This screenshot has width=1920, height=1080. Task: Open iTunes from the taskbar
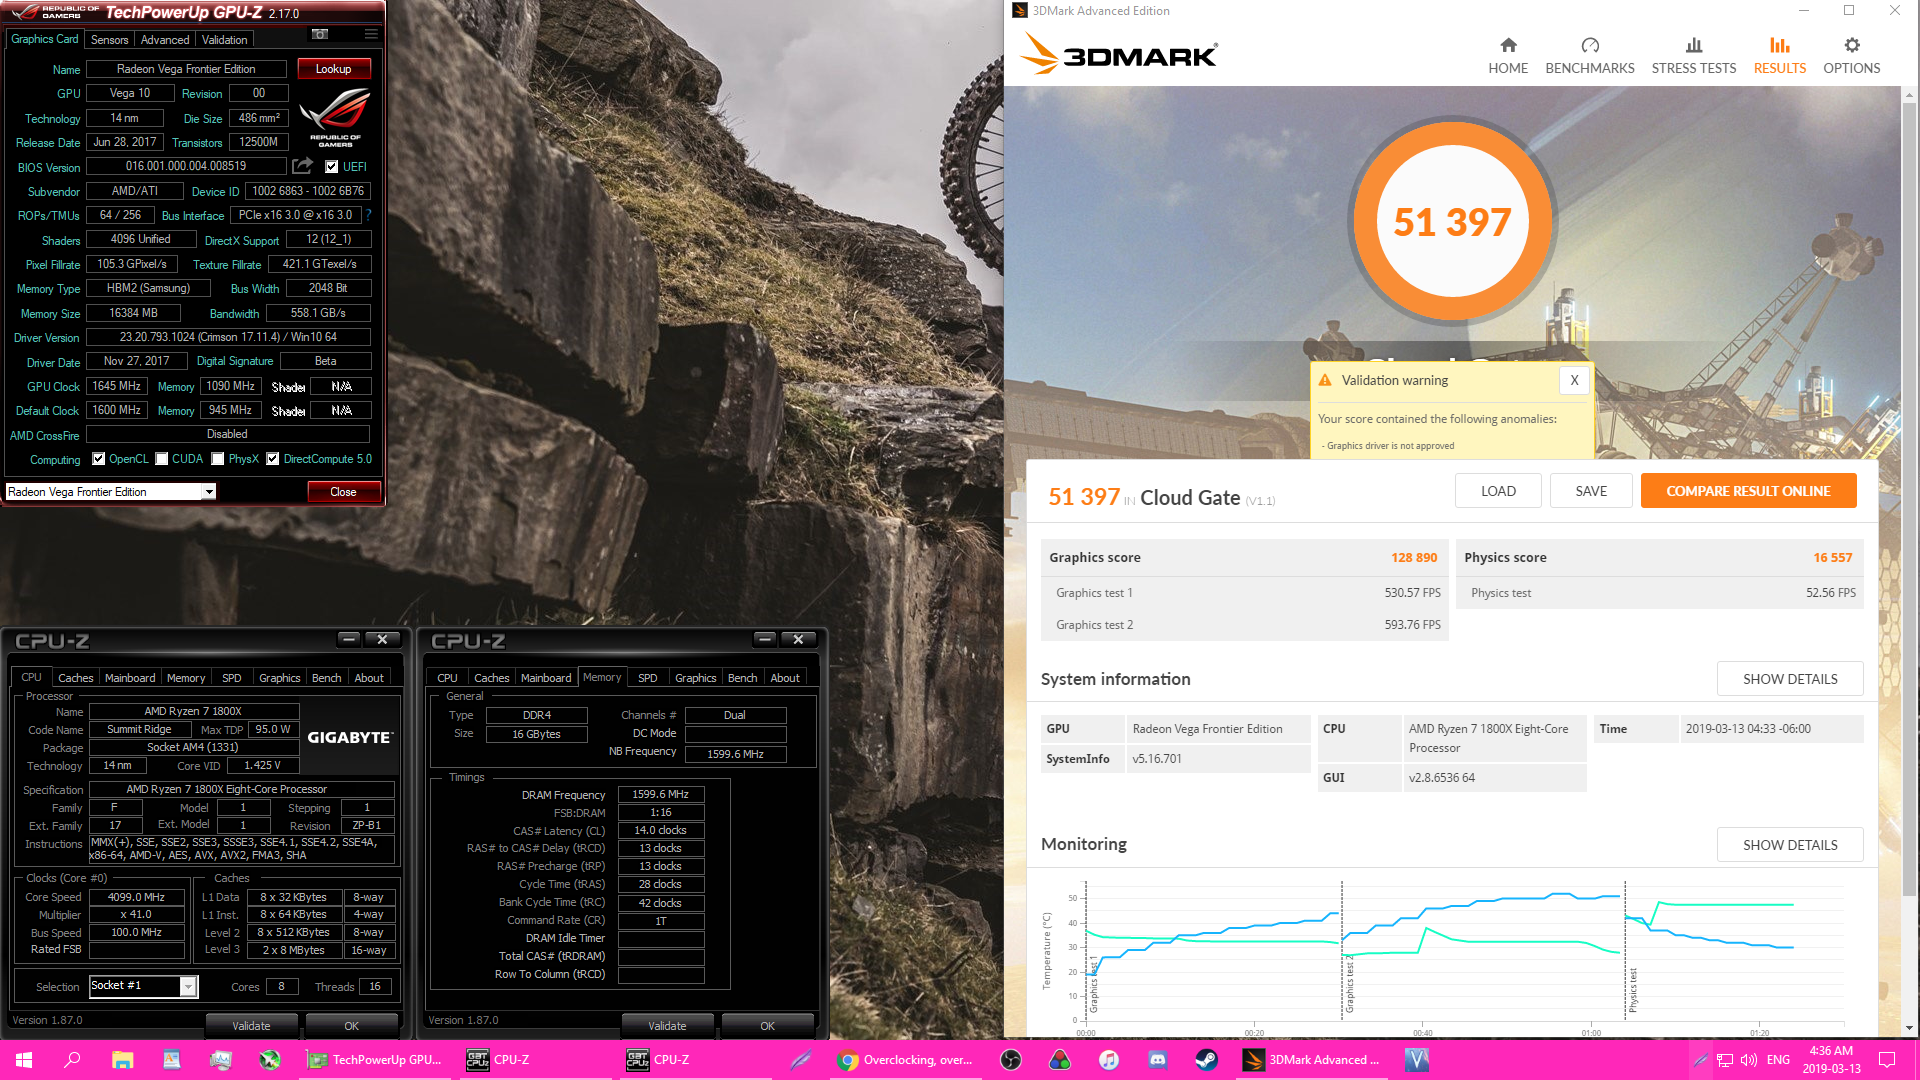[1109, 1060]
